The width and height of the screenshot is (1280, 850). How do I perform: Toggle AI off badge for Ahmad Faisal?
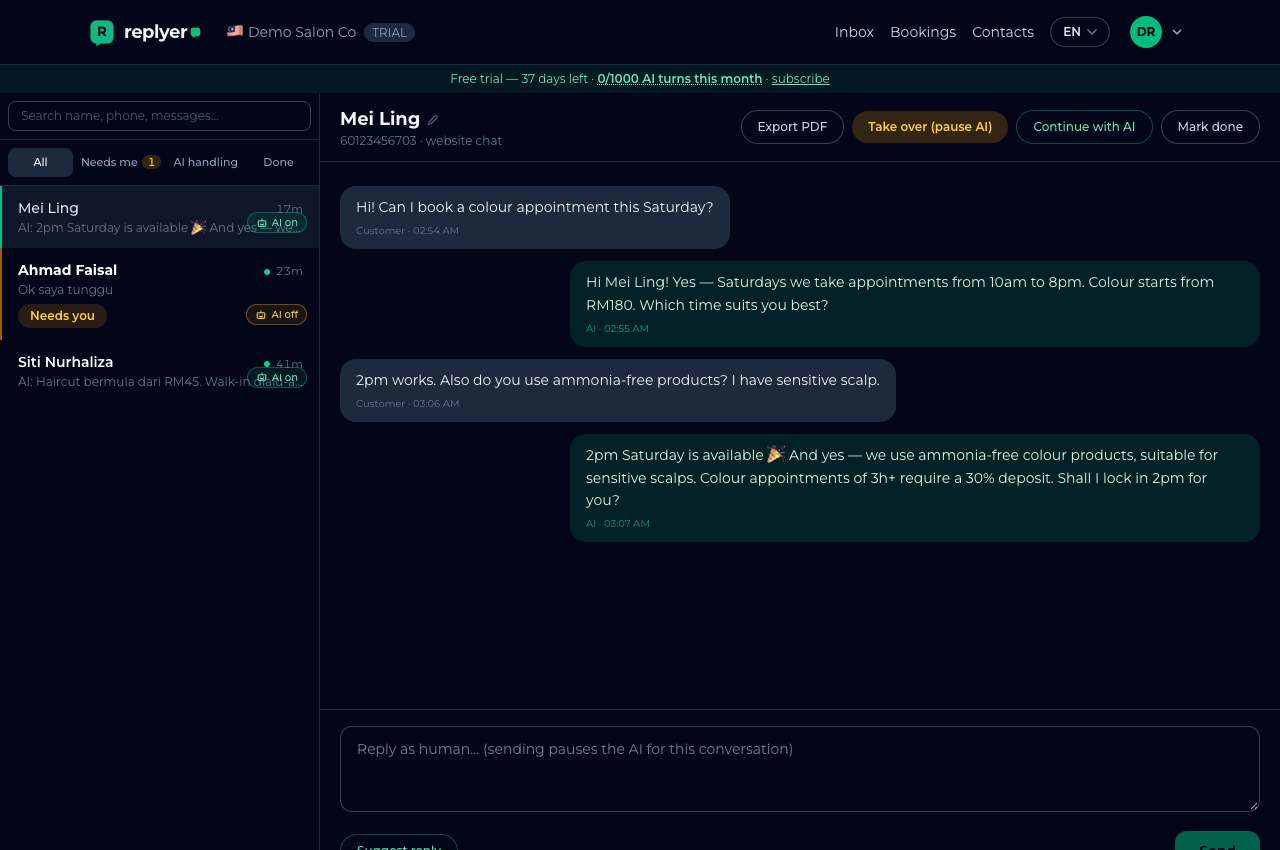[276, 315]
